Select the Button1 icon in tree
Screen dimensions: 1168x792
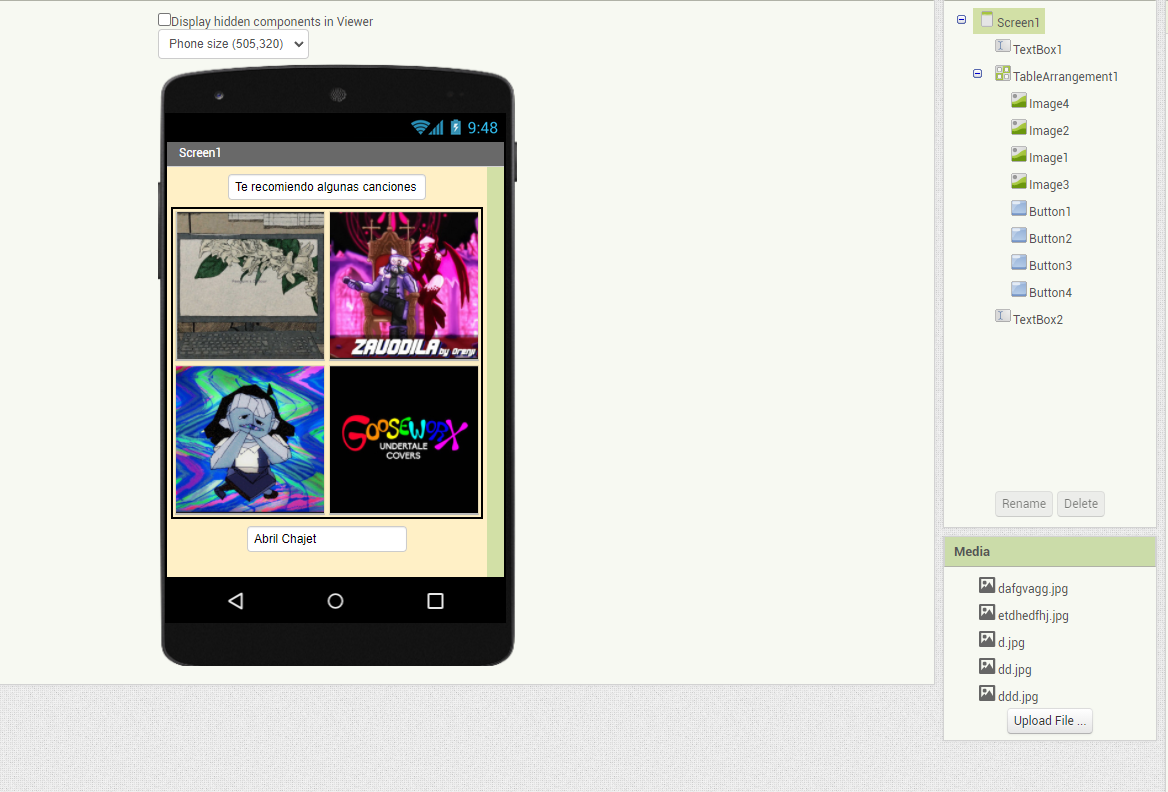click(x=1018, y=208)
